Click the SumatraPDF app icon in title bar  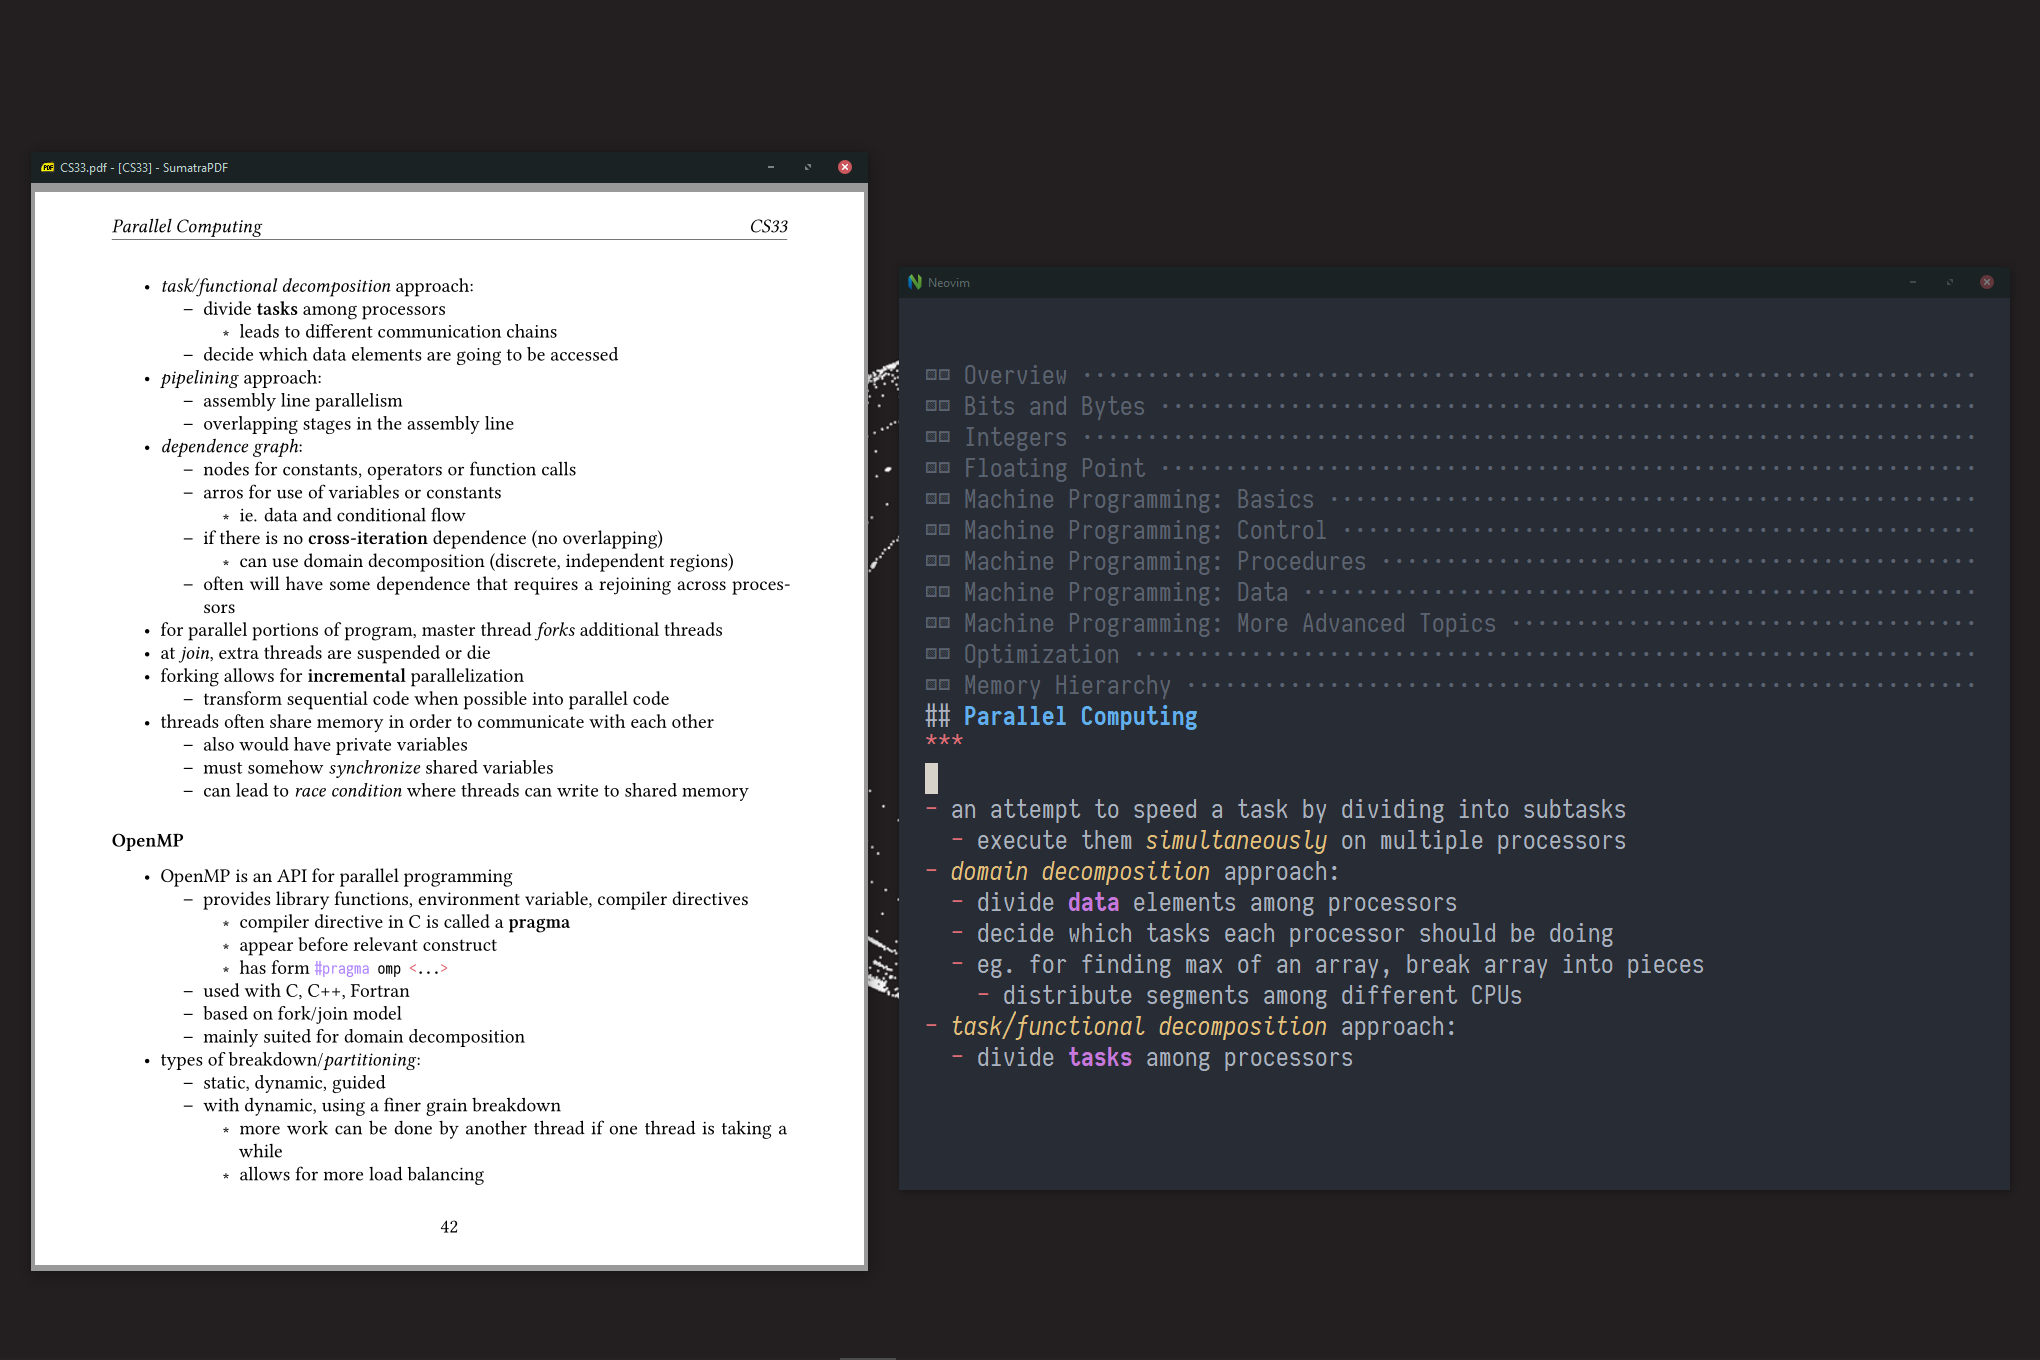click(x=48, y=167)
